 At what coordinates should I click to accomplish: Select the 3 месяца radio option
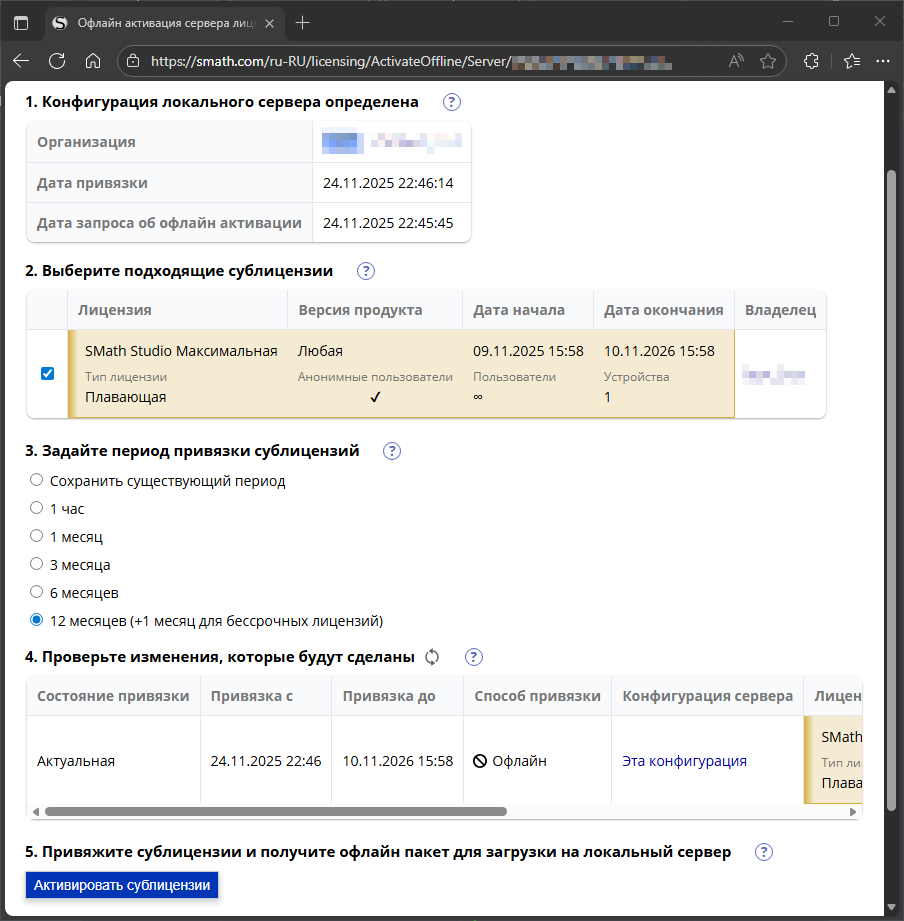(36, 564)
